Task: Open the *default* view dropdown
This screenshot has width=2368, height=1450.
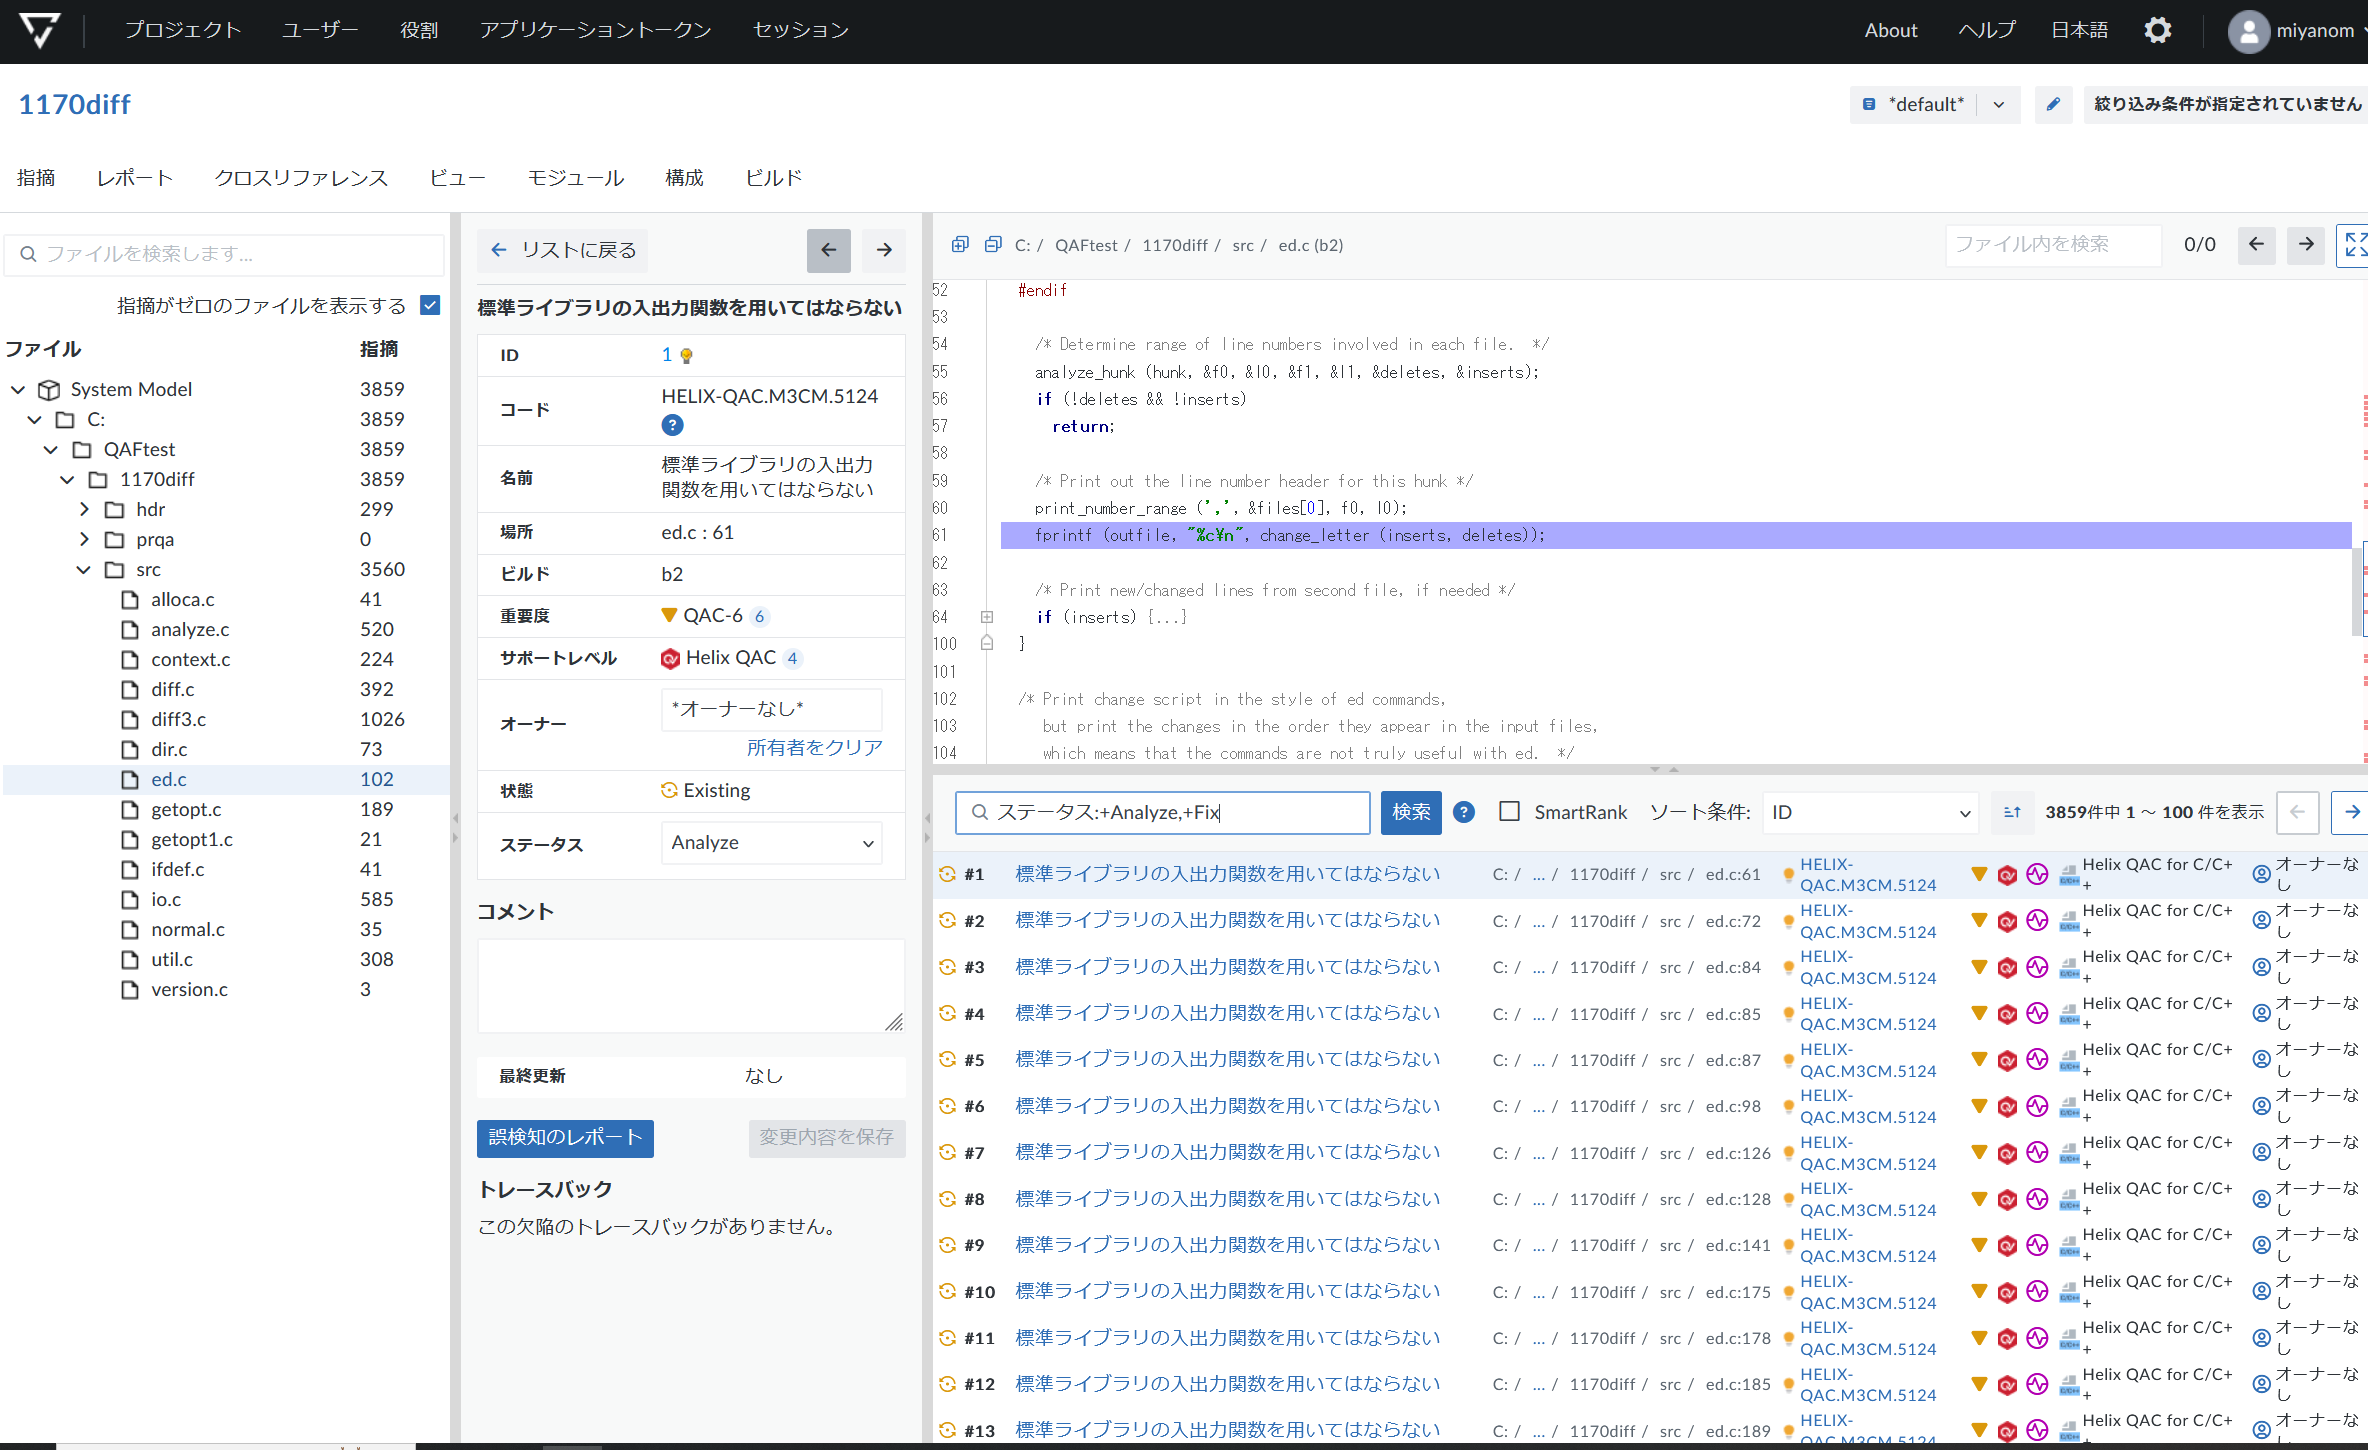Action: [x=1934, y=104]
